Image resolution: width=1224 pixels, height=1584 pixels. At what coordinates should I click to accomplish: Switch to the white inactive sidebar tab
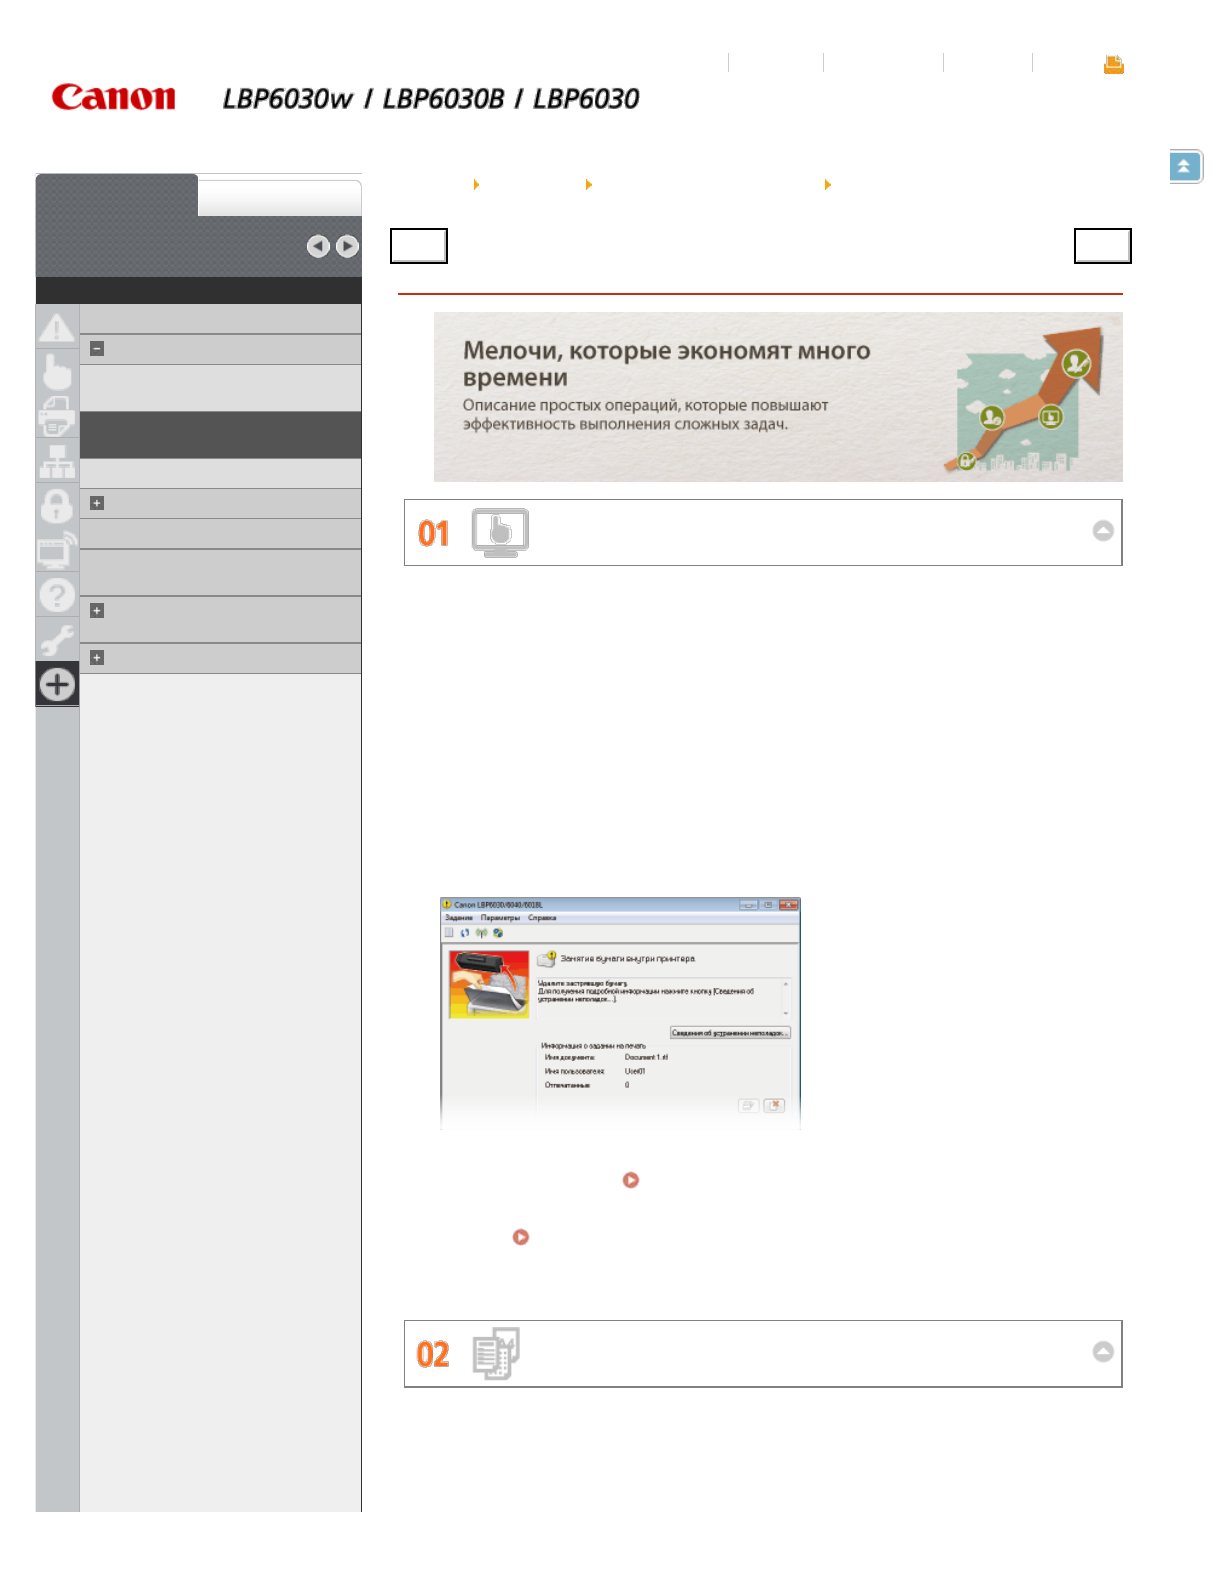pos(279,197)
